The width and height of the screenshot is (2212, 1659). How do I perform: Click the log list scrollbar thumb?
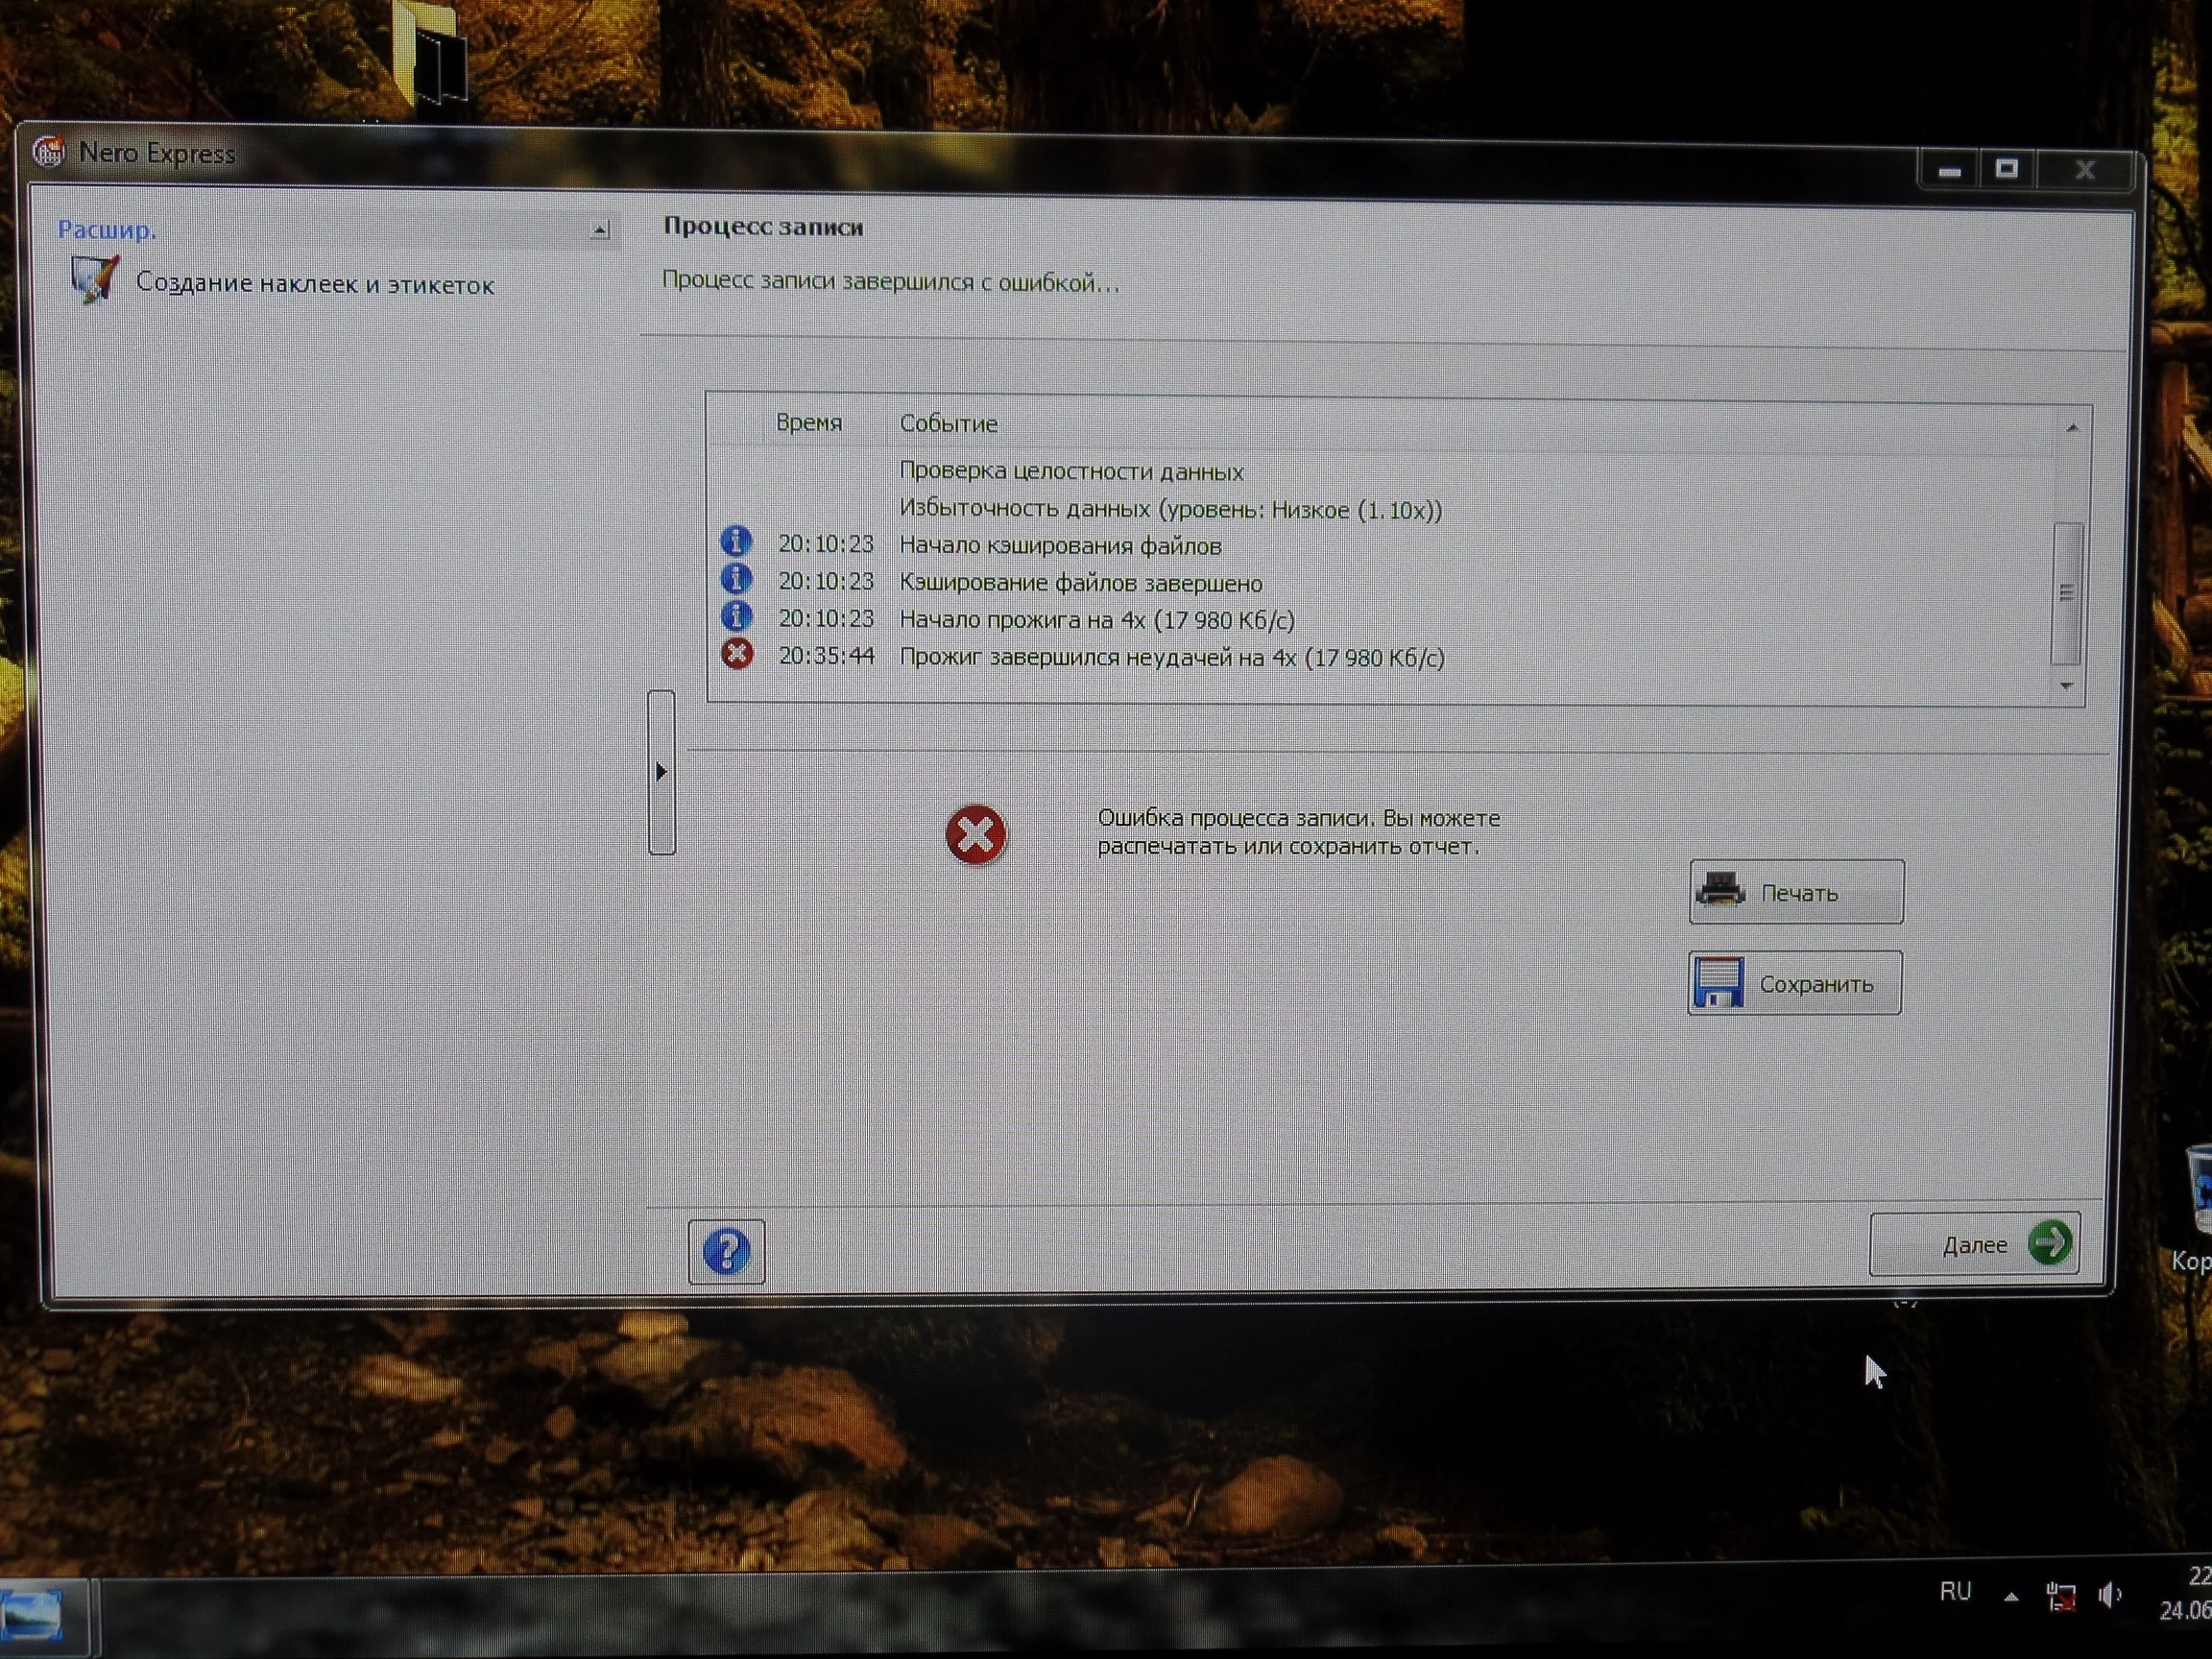click(2066, 593)
